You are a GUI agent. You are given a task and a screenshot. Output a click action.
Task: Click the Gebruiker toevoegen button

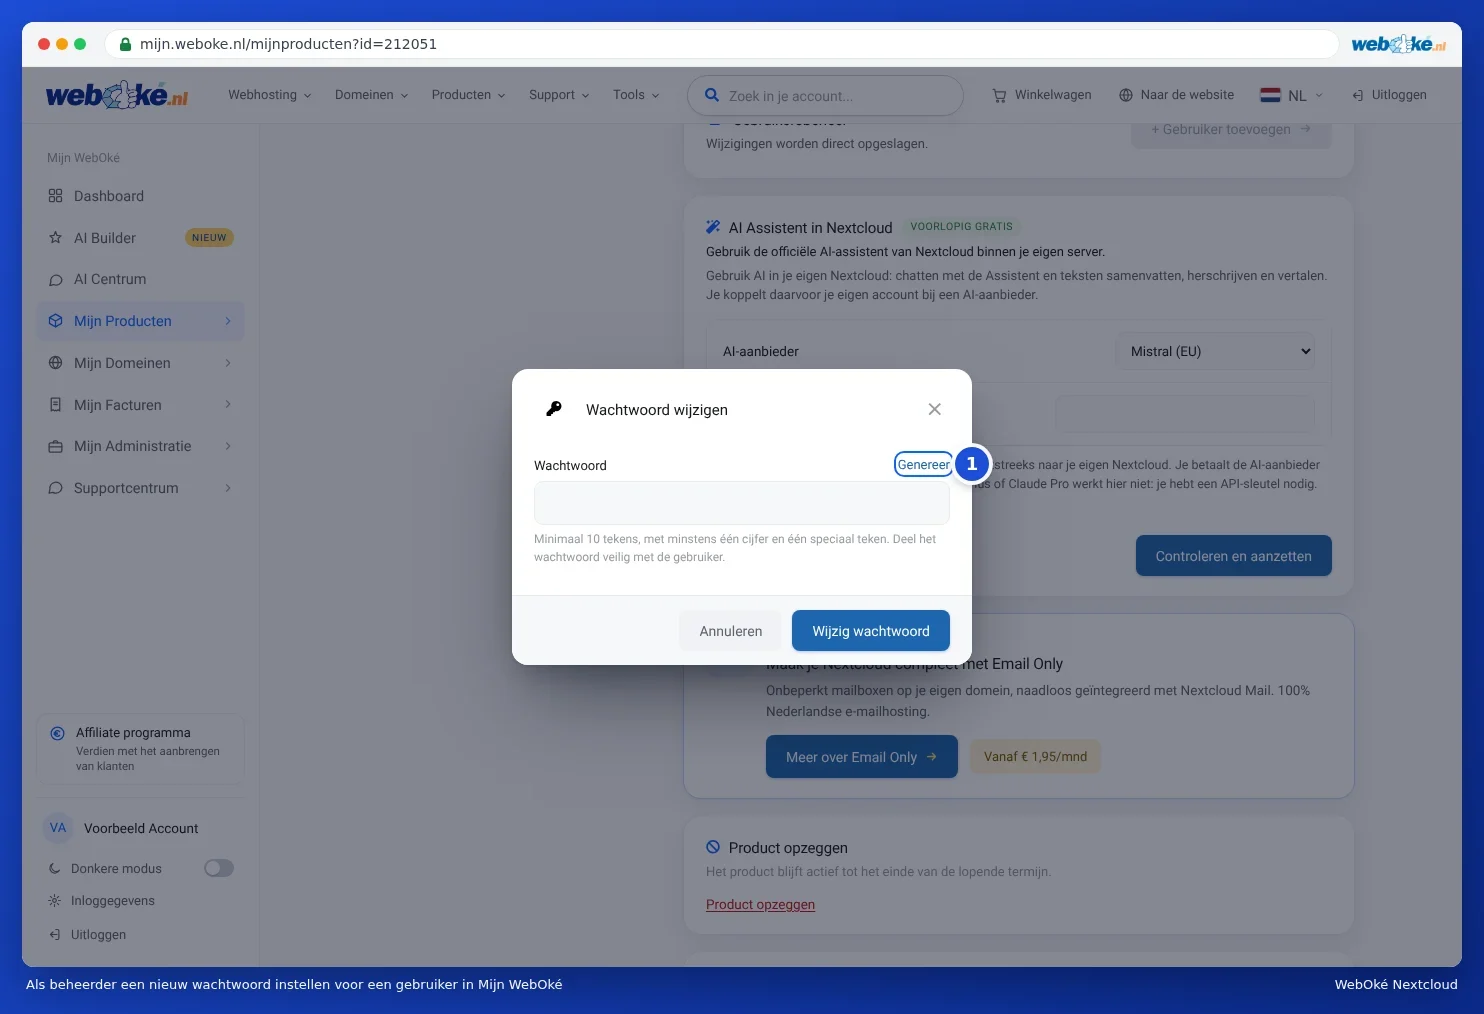click(x=1231, y=130)
